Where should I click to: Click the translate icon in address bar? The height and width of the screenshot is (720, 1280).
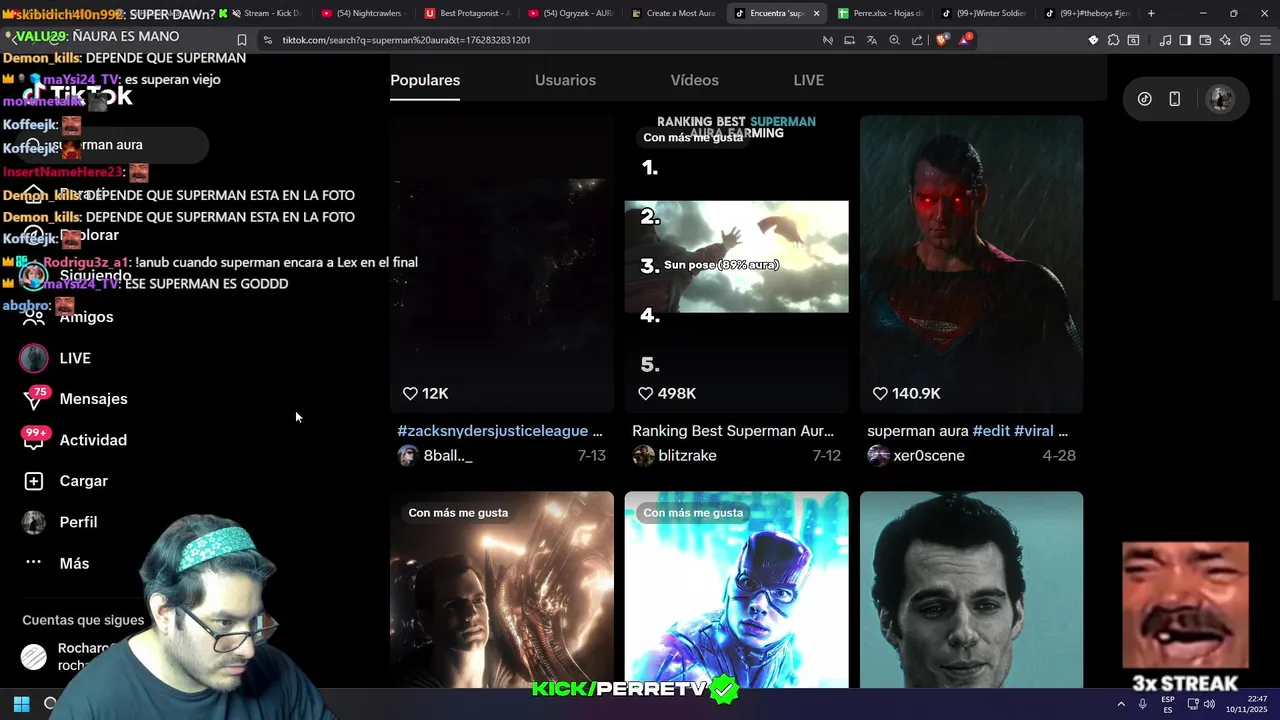872,40
